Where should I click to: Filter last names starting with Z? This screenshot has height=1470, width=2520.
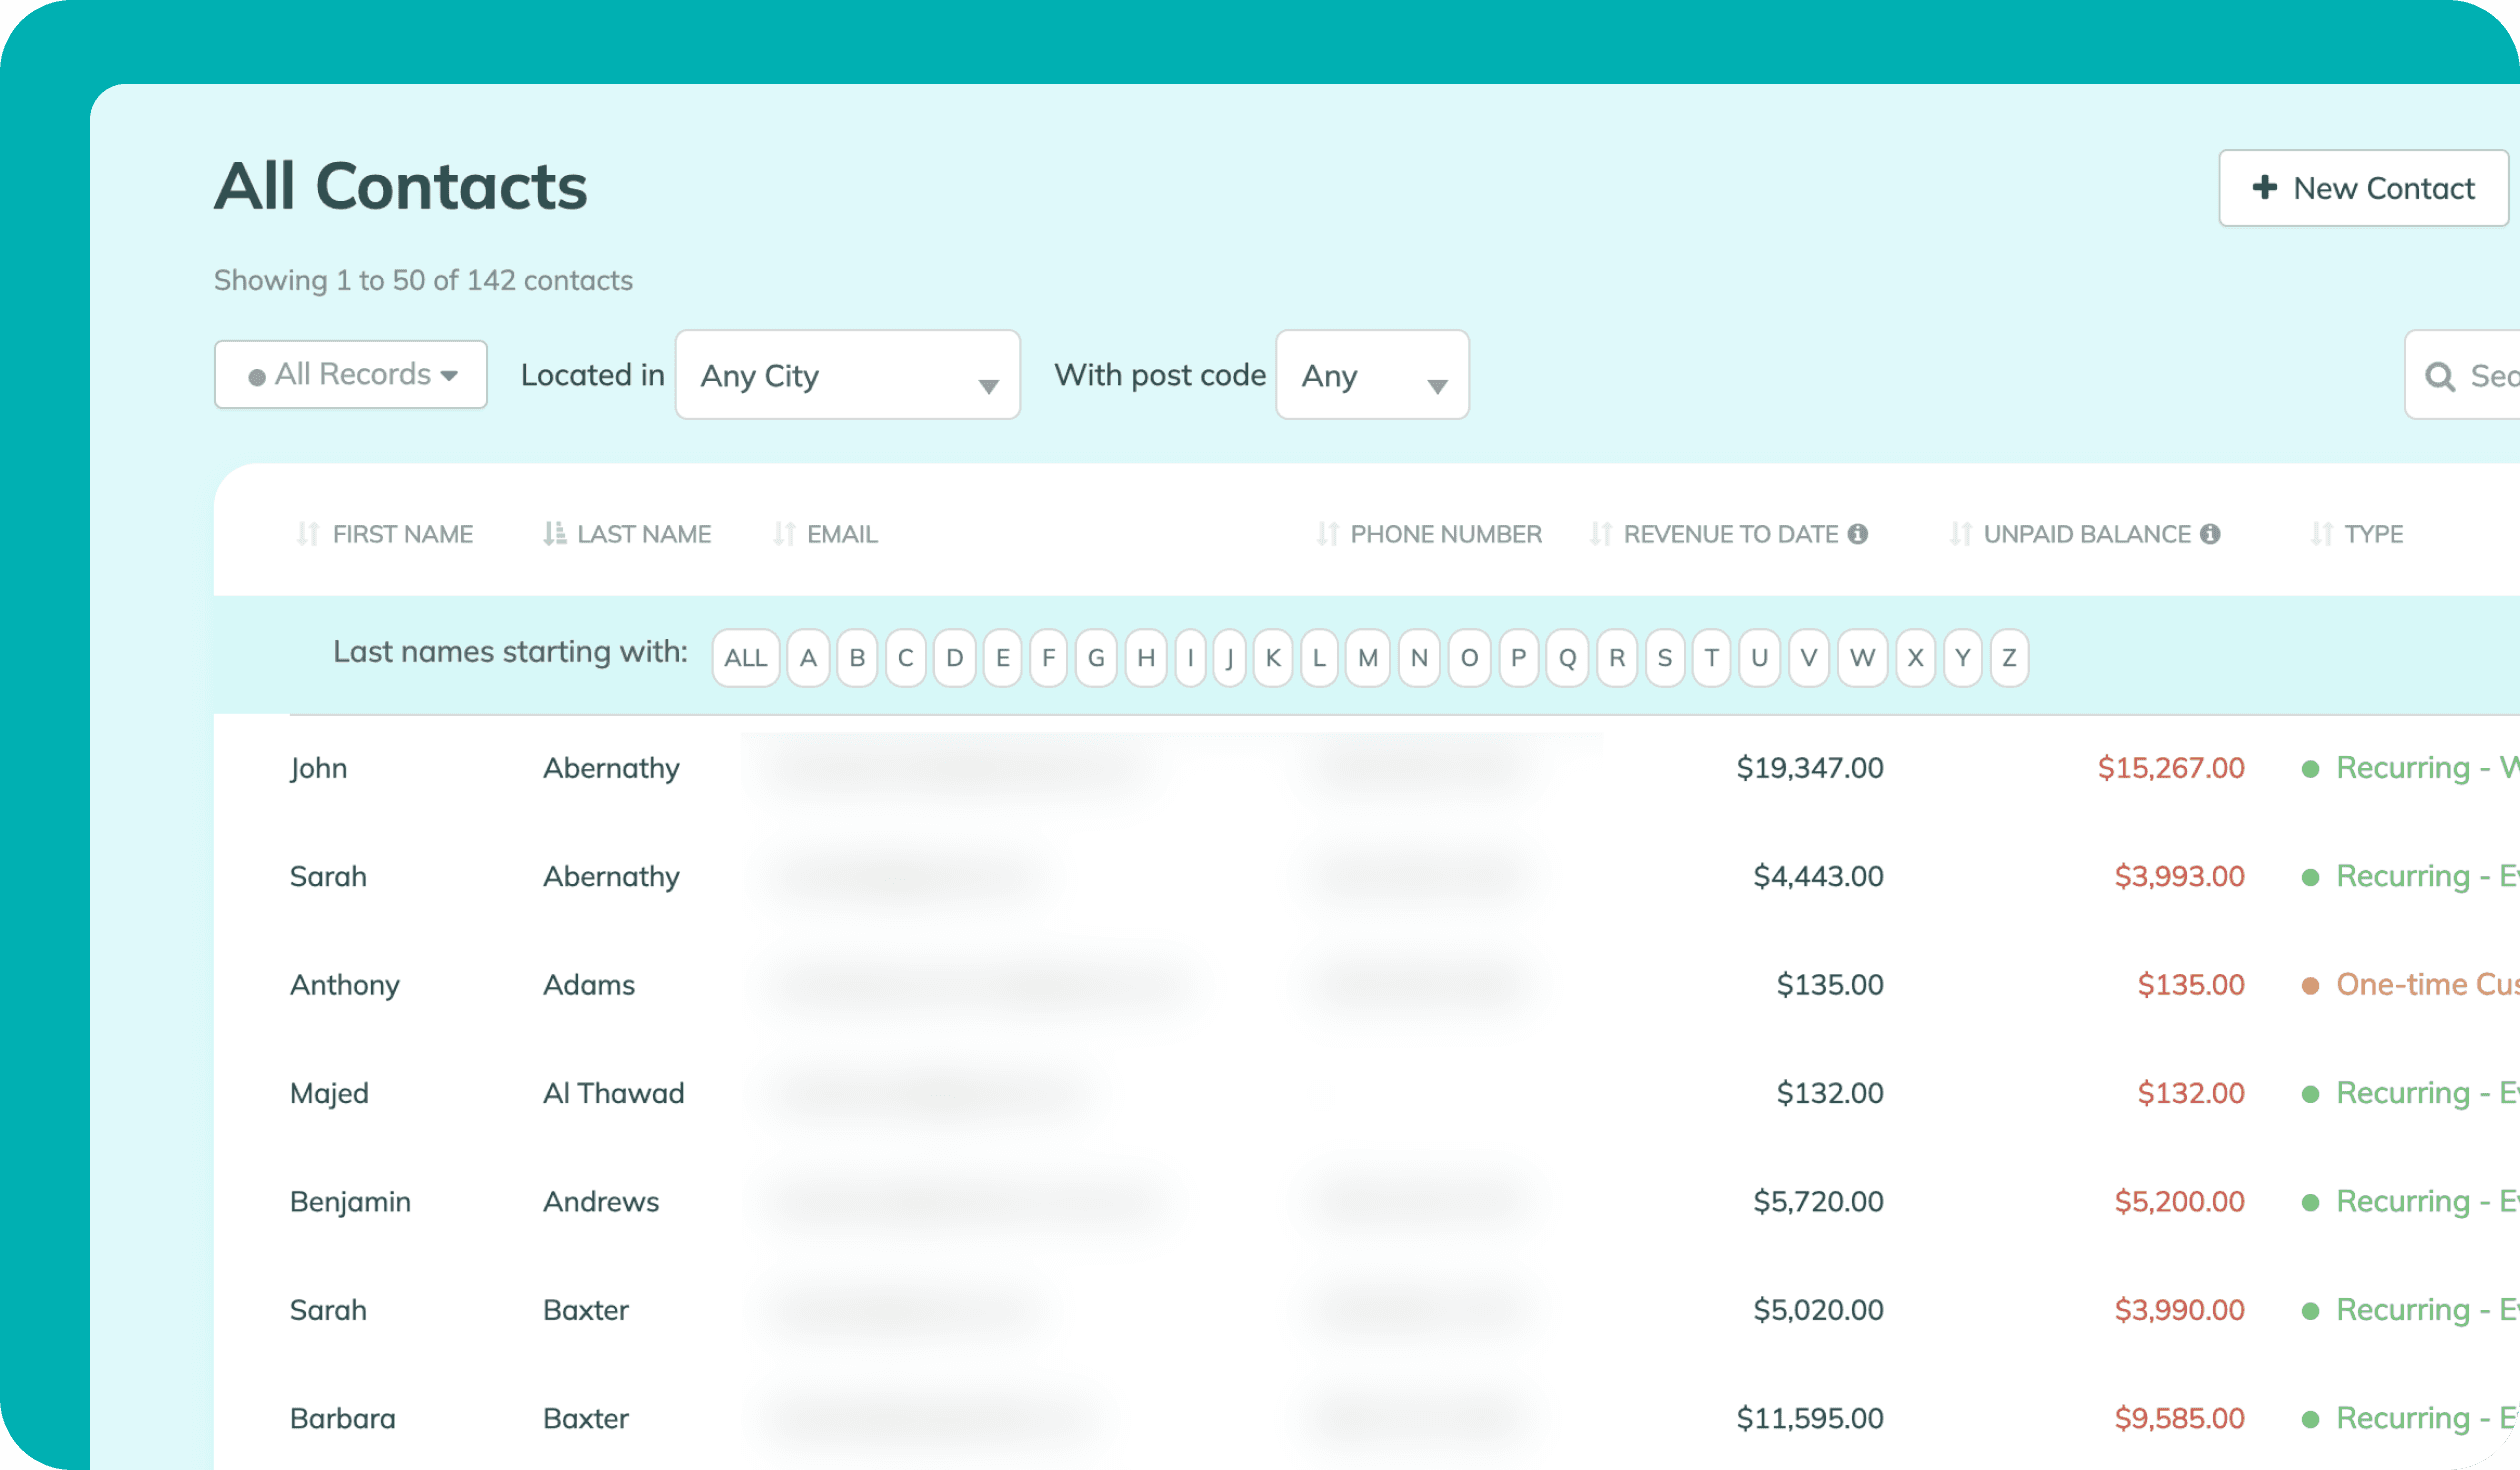click(2008, 658)
